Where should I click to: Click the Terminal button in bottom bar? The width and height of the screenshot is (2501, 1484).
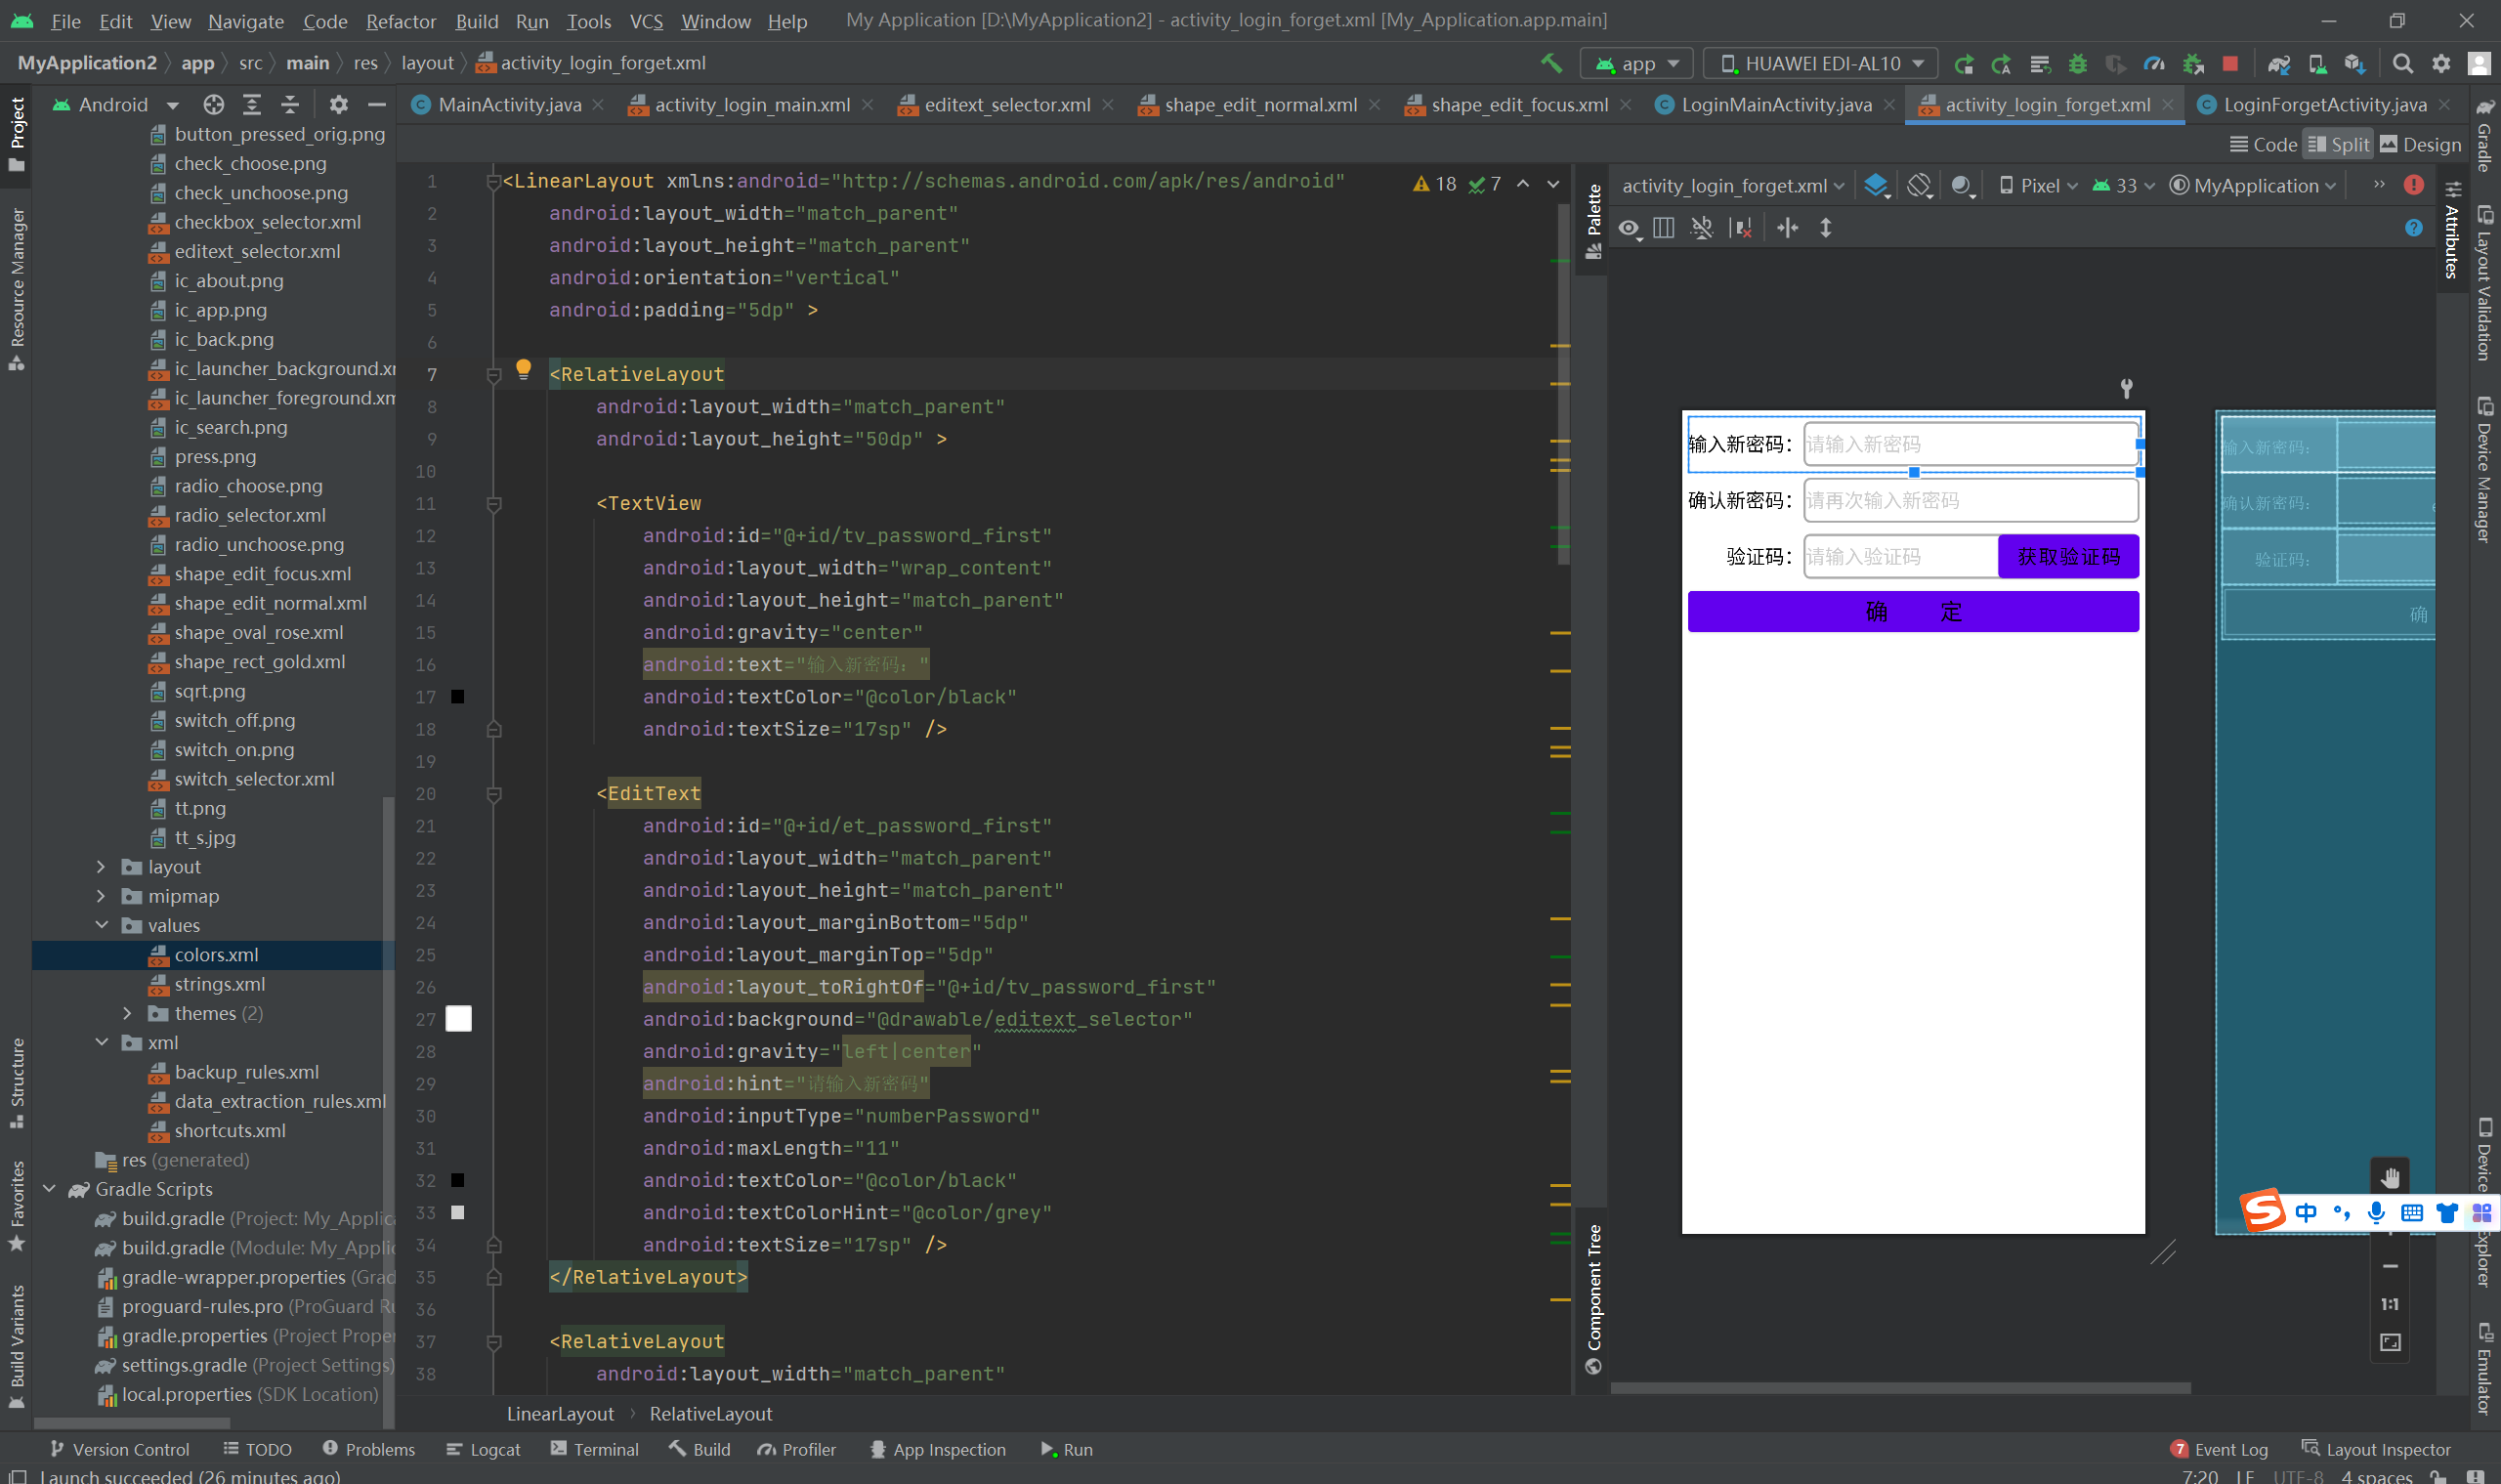(x=594, y=1449)
